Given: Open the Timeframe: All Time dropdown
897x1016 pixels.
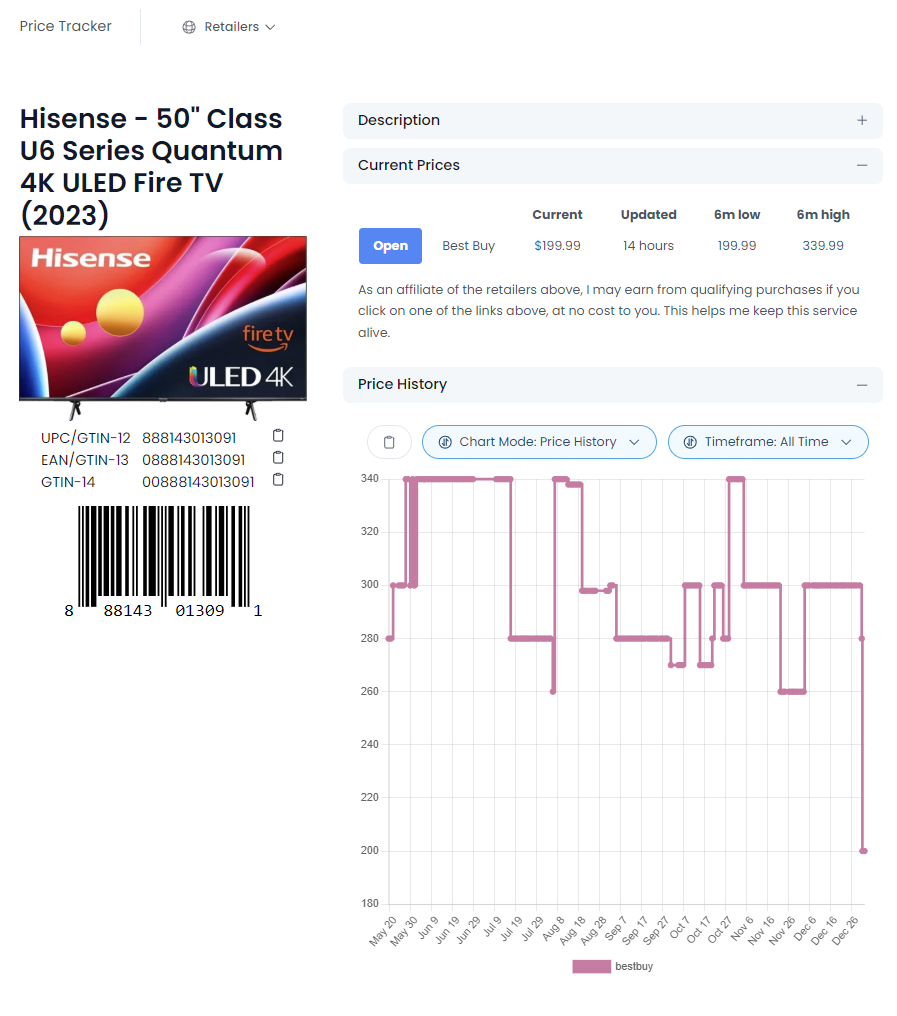Looking at the screenshot, I should 767,442.
